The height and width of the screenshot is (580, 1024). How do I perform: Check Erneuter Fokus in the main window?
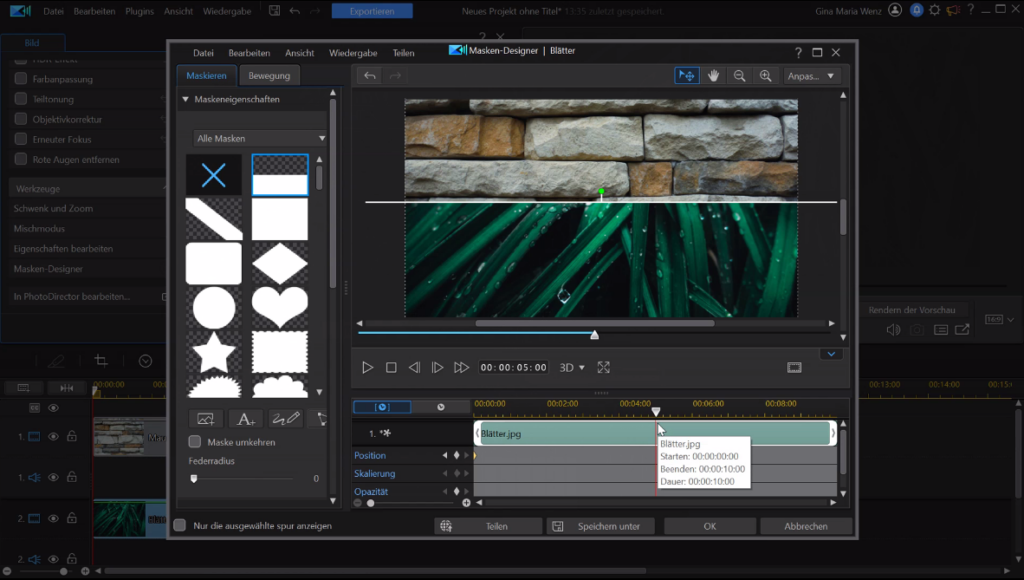click(x=21, y=139)
